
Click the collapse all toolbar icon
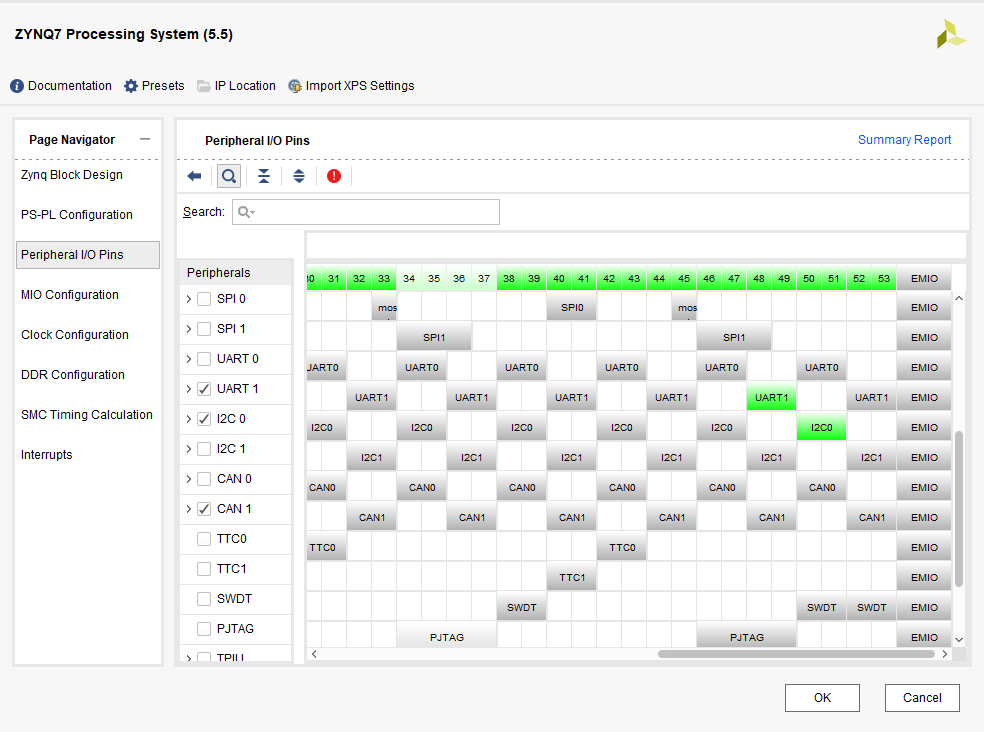tap(264, 176)
